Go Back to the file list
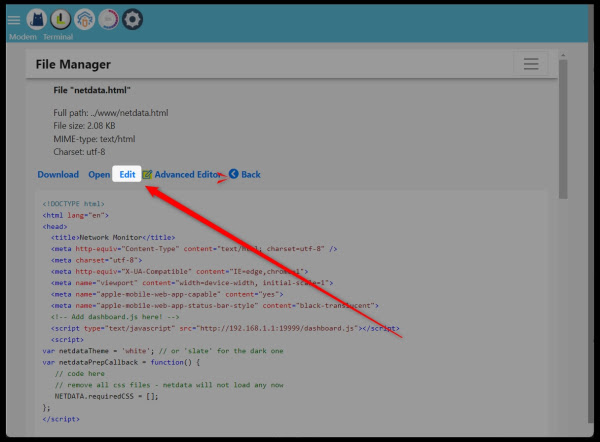The image size is (600, 442). 251,175
